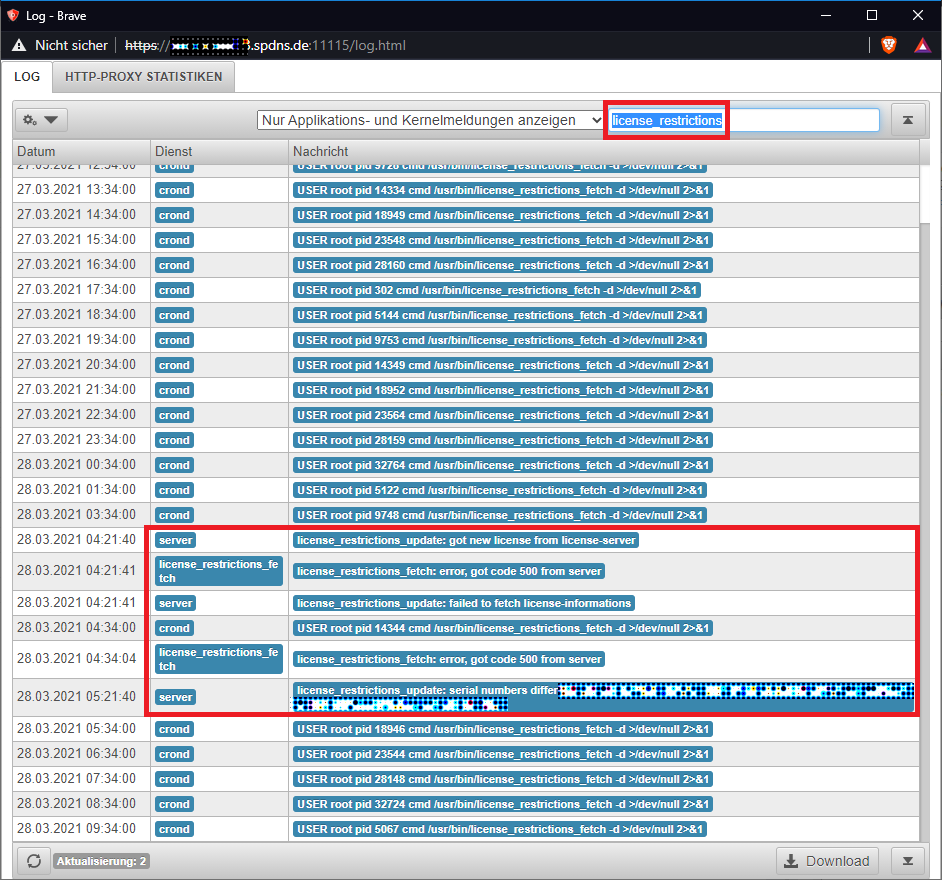Click the Brave Shields lion icon
This screenshot has height=880, width=942.
pos(889,45)
